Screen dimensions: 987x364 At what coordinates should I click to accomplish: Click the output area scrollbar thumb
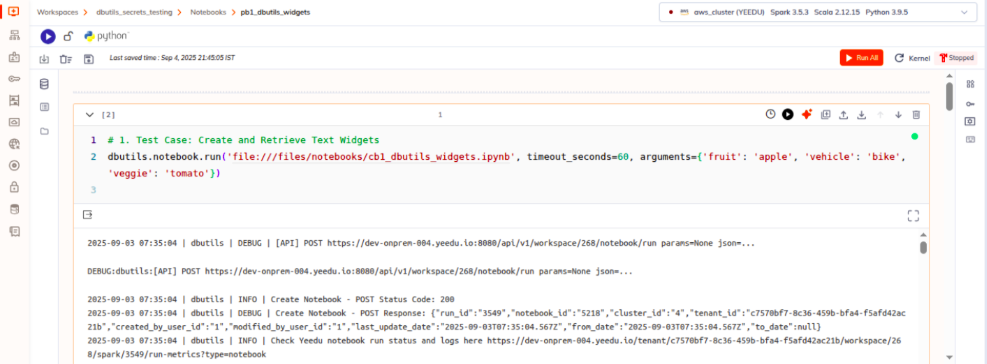pos(923,247)
